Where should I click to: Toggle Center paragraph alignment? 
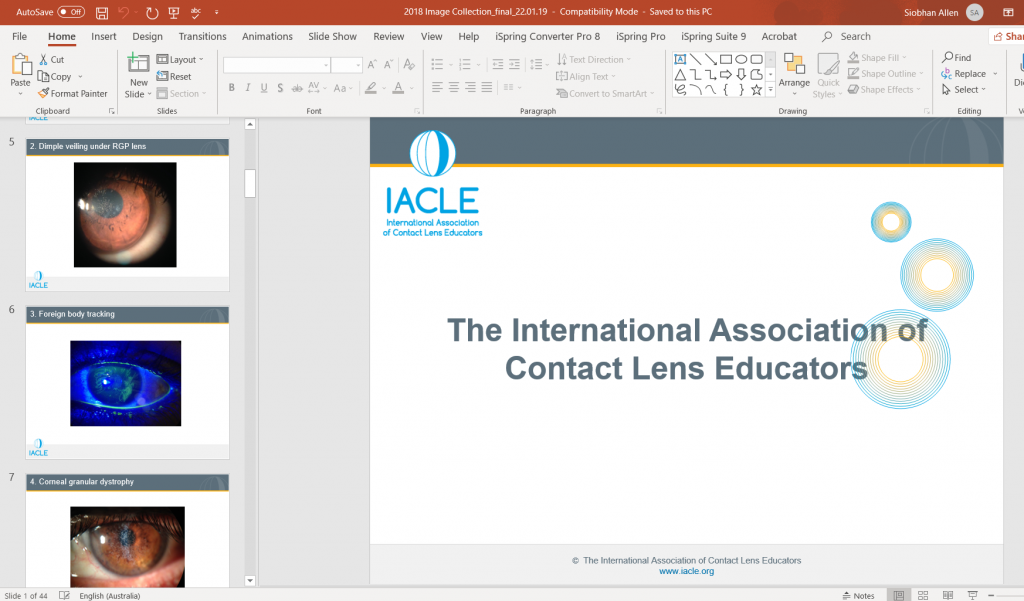click(453, 87)
